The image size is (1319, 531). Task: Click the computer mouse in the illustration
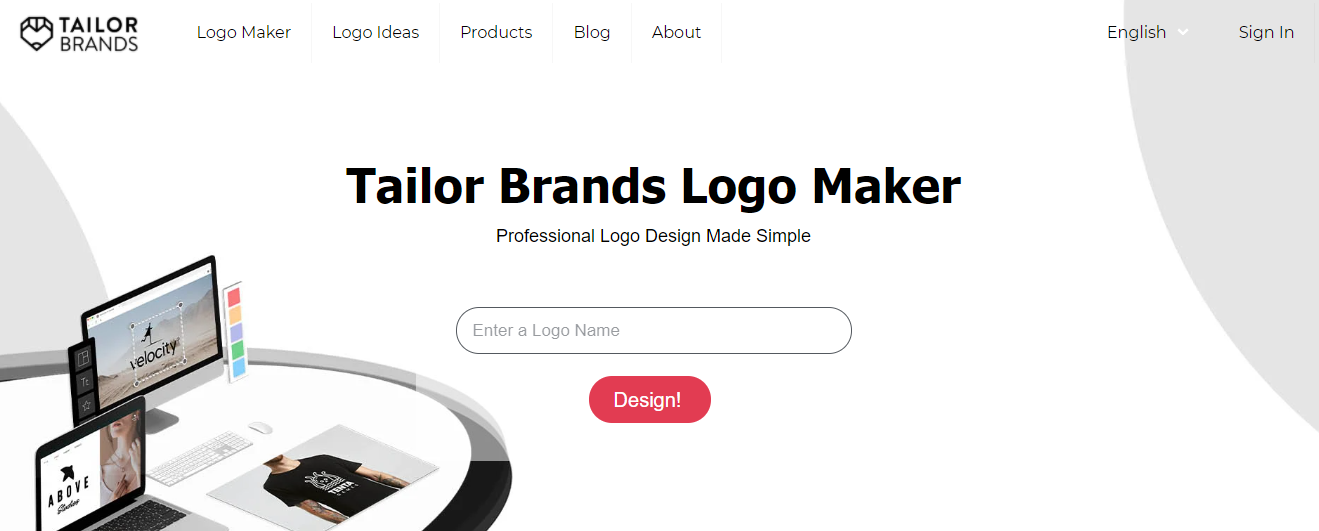(x=260, y=427)
